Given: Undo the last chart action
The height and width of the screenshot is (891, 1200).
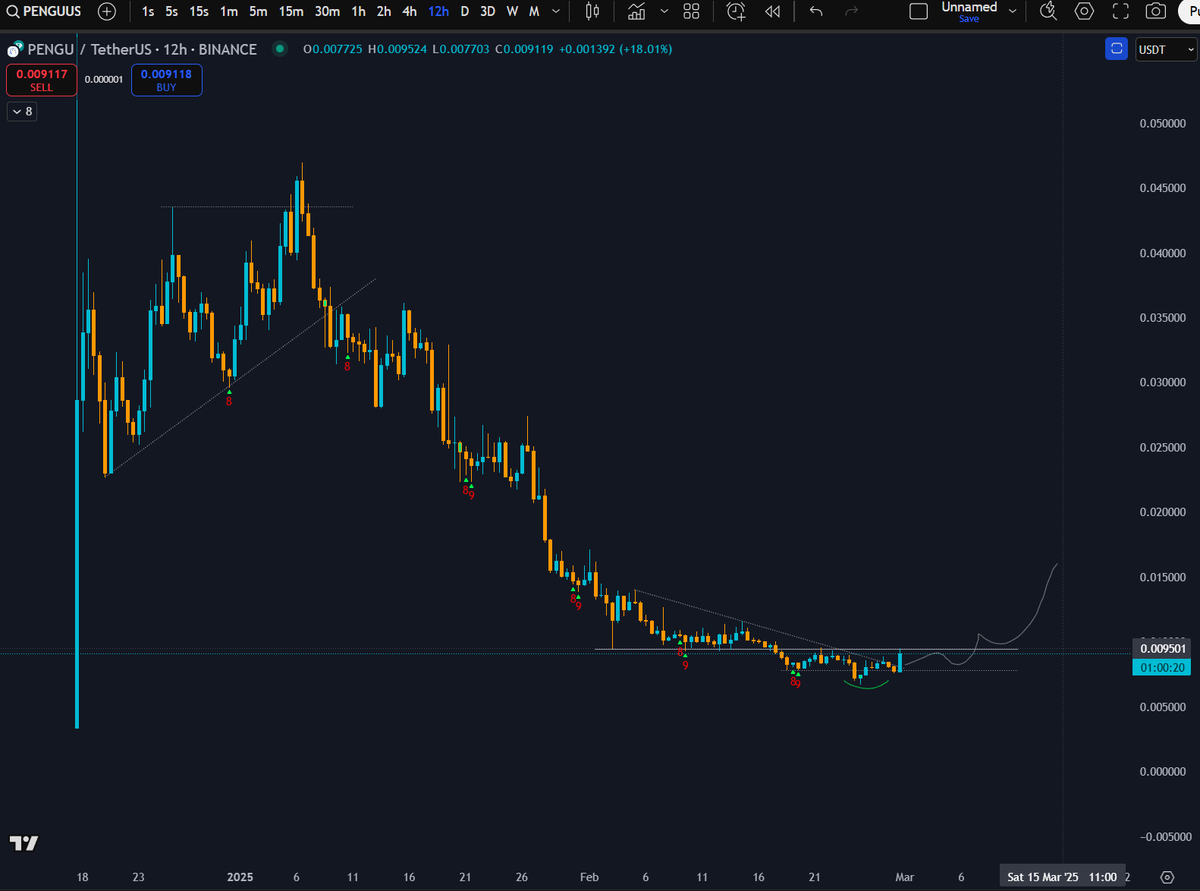Looking at the screenshot, I should point(815,12).
